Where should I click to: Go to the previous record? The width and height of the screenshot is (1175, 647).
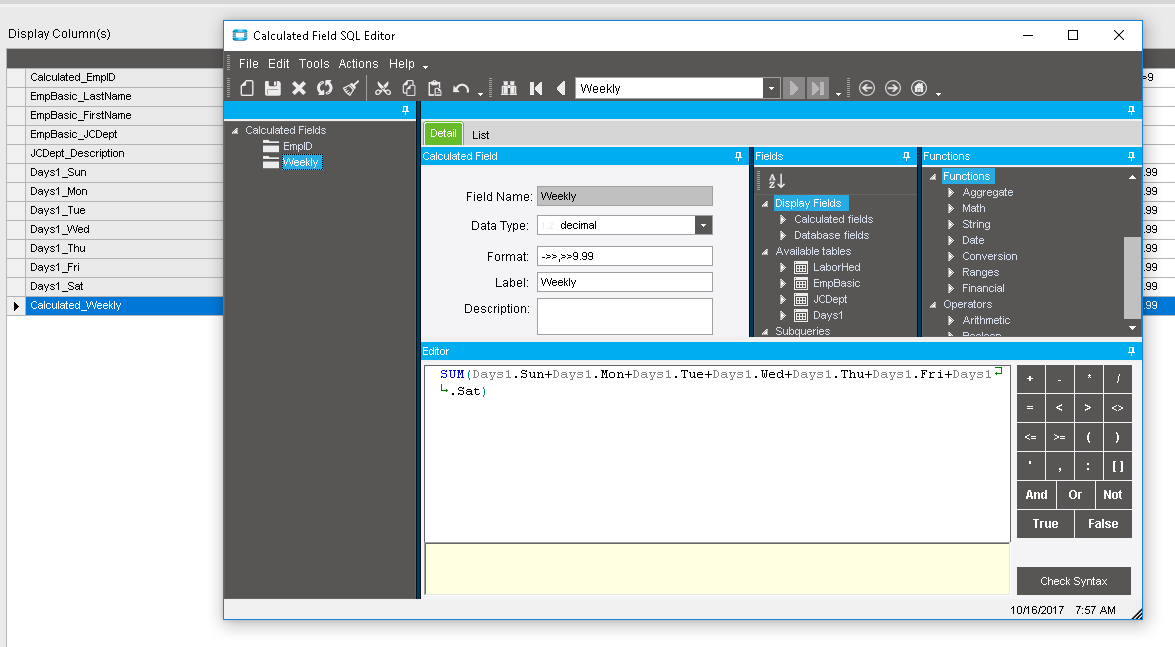click(561, 88)
